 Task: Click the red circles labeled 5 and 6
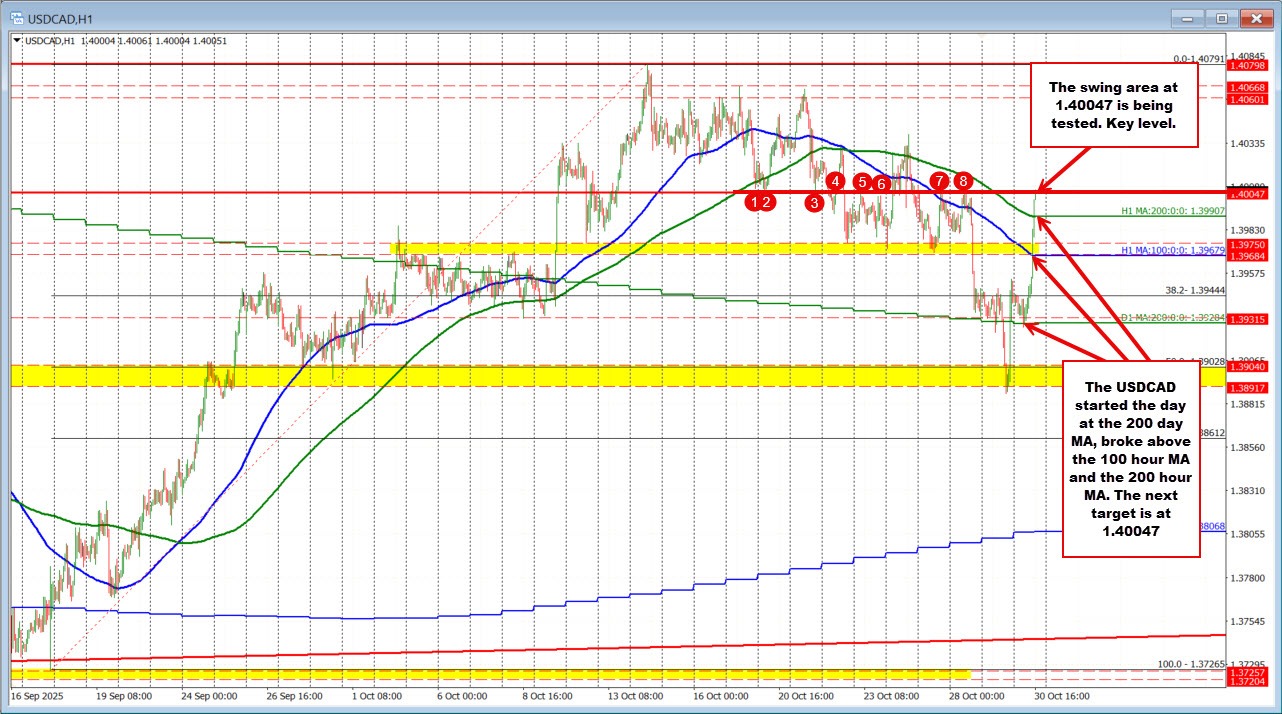(x=871, y=182)
